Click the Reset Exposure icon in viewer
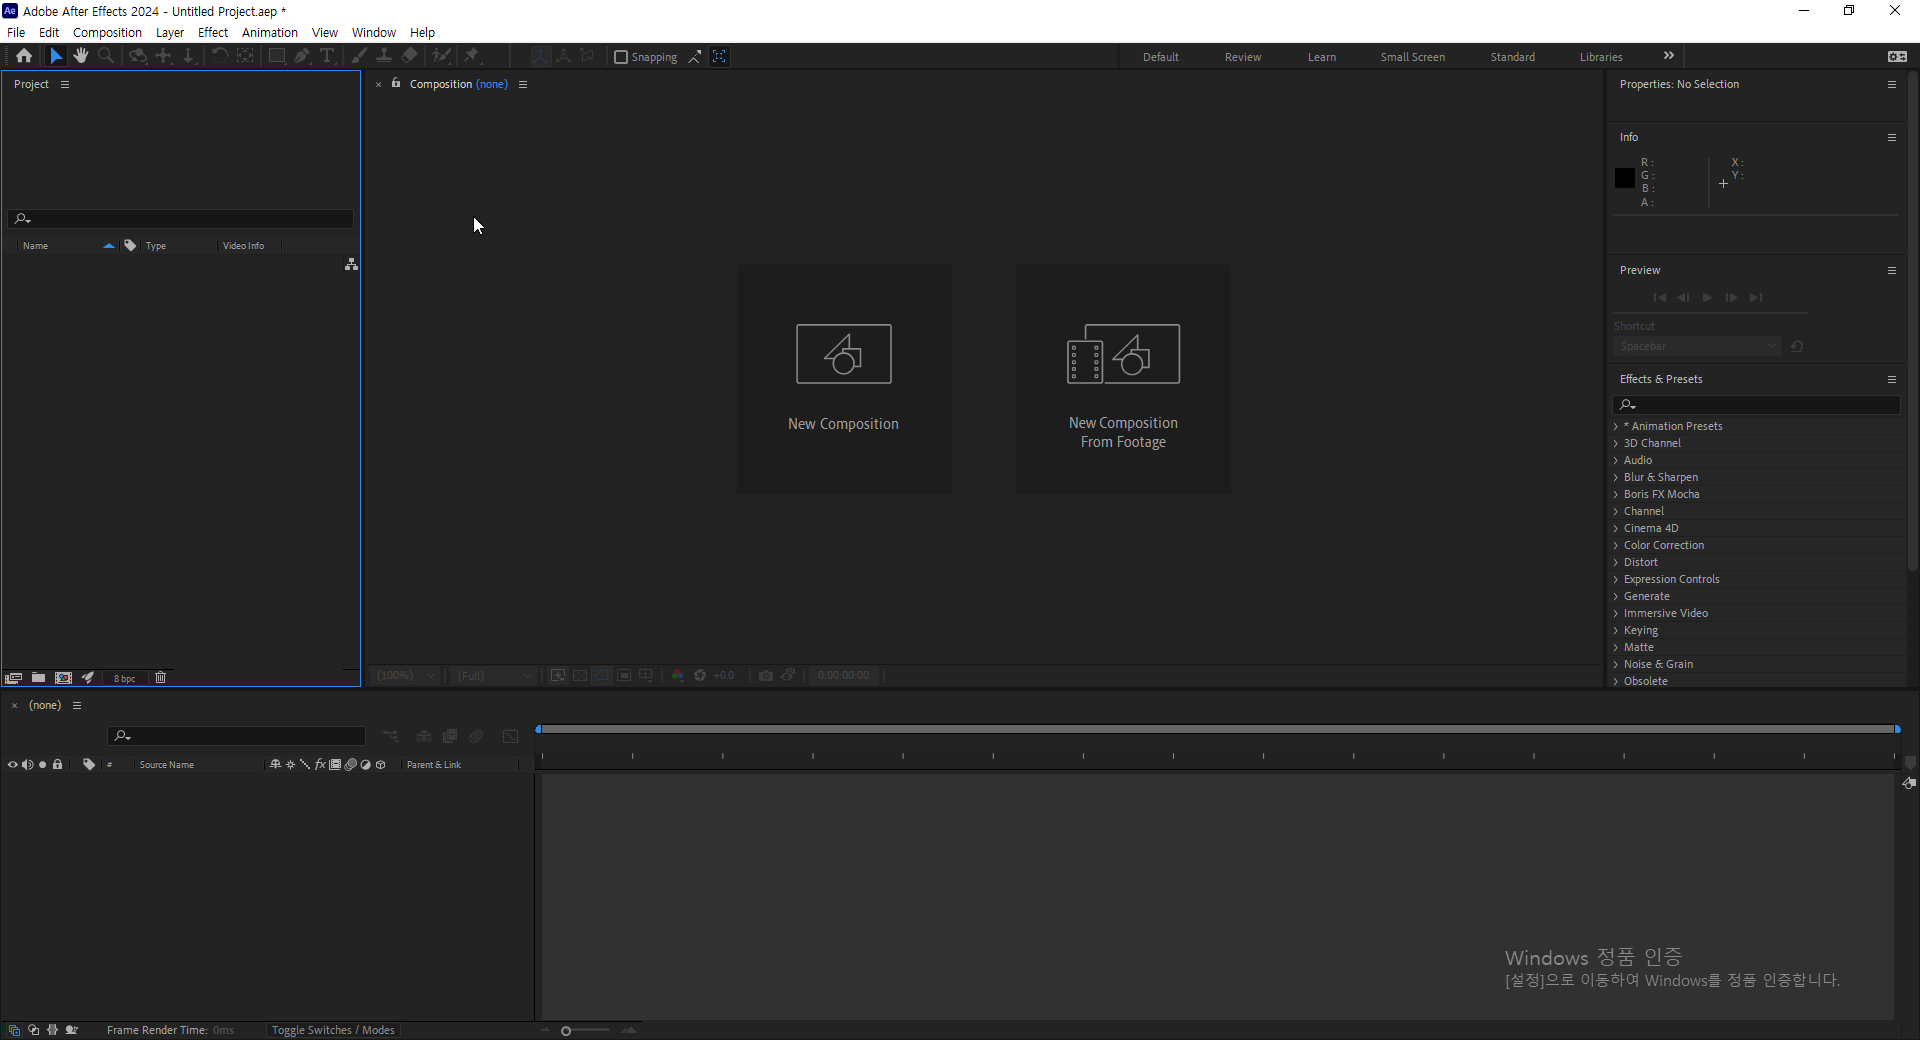This screenshot has width=1920, height=1040. point(700,676)
